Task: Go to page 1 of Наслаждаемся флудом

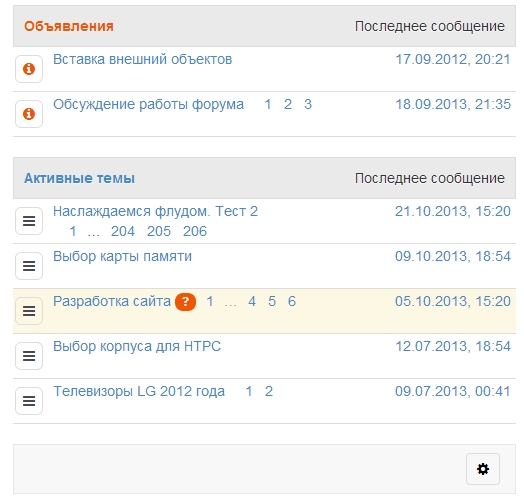Action: click(x=73, y=231)
